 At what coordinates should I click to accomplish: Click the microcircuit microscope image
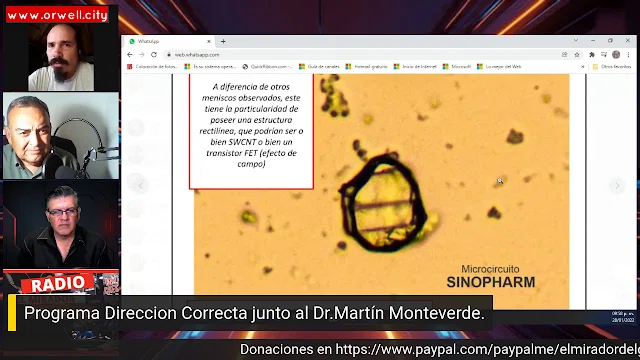[382, 191]
